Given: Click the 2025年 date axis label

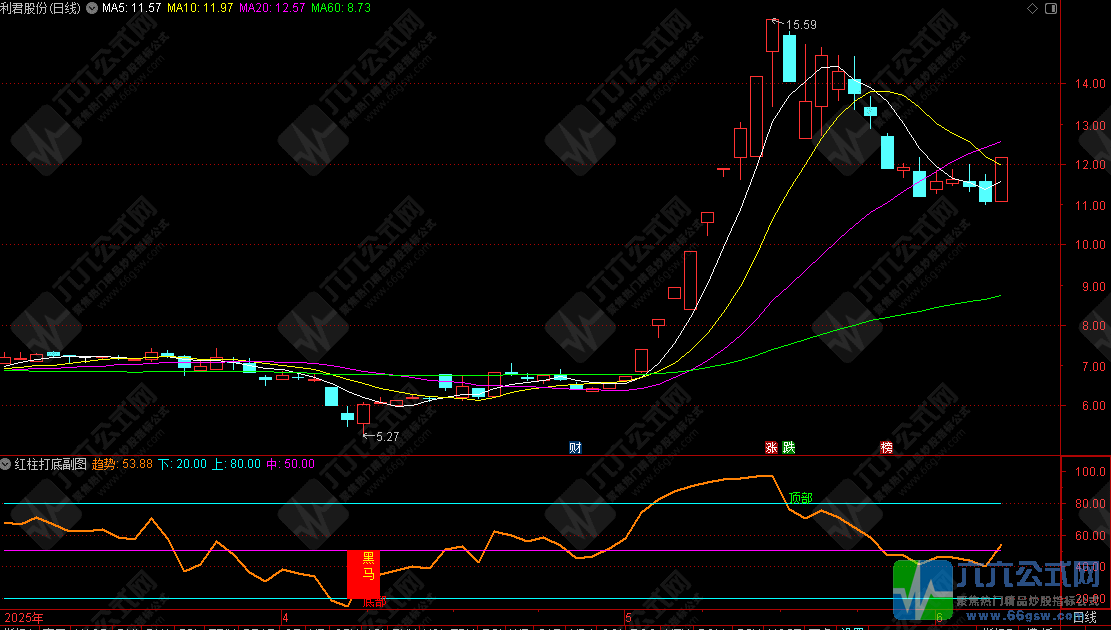Looking at the screenshot, I should pos(24,618).
